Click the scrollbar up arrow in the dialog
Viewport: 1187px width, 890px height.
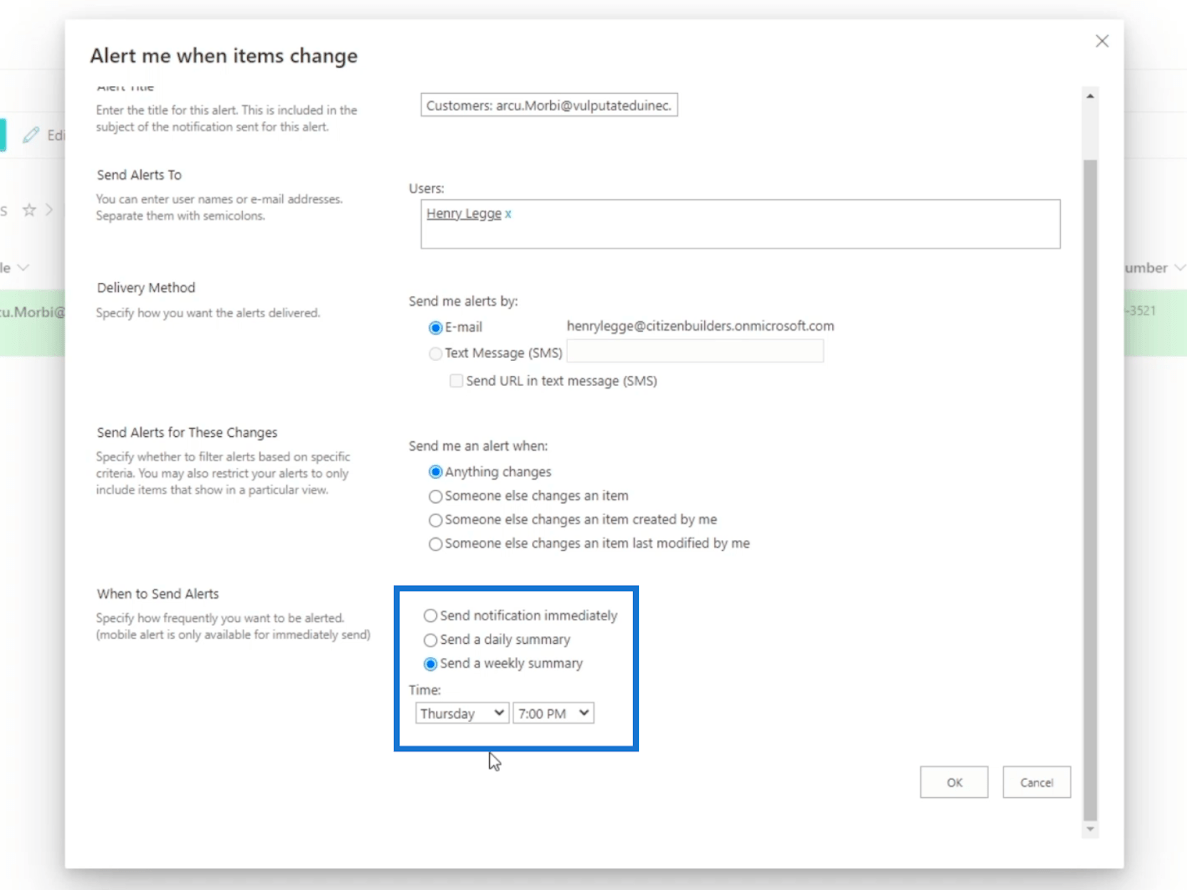pos(1090,96)
